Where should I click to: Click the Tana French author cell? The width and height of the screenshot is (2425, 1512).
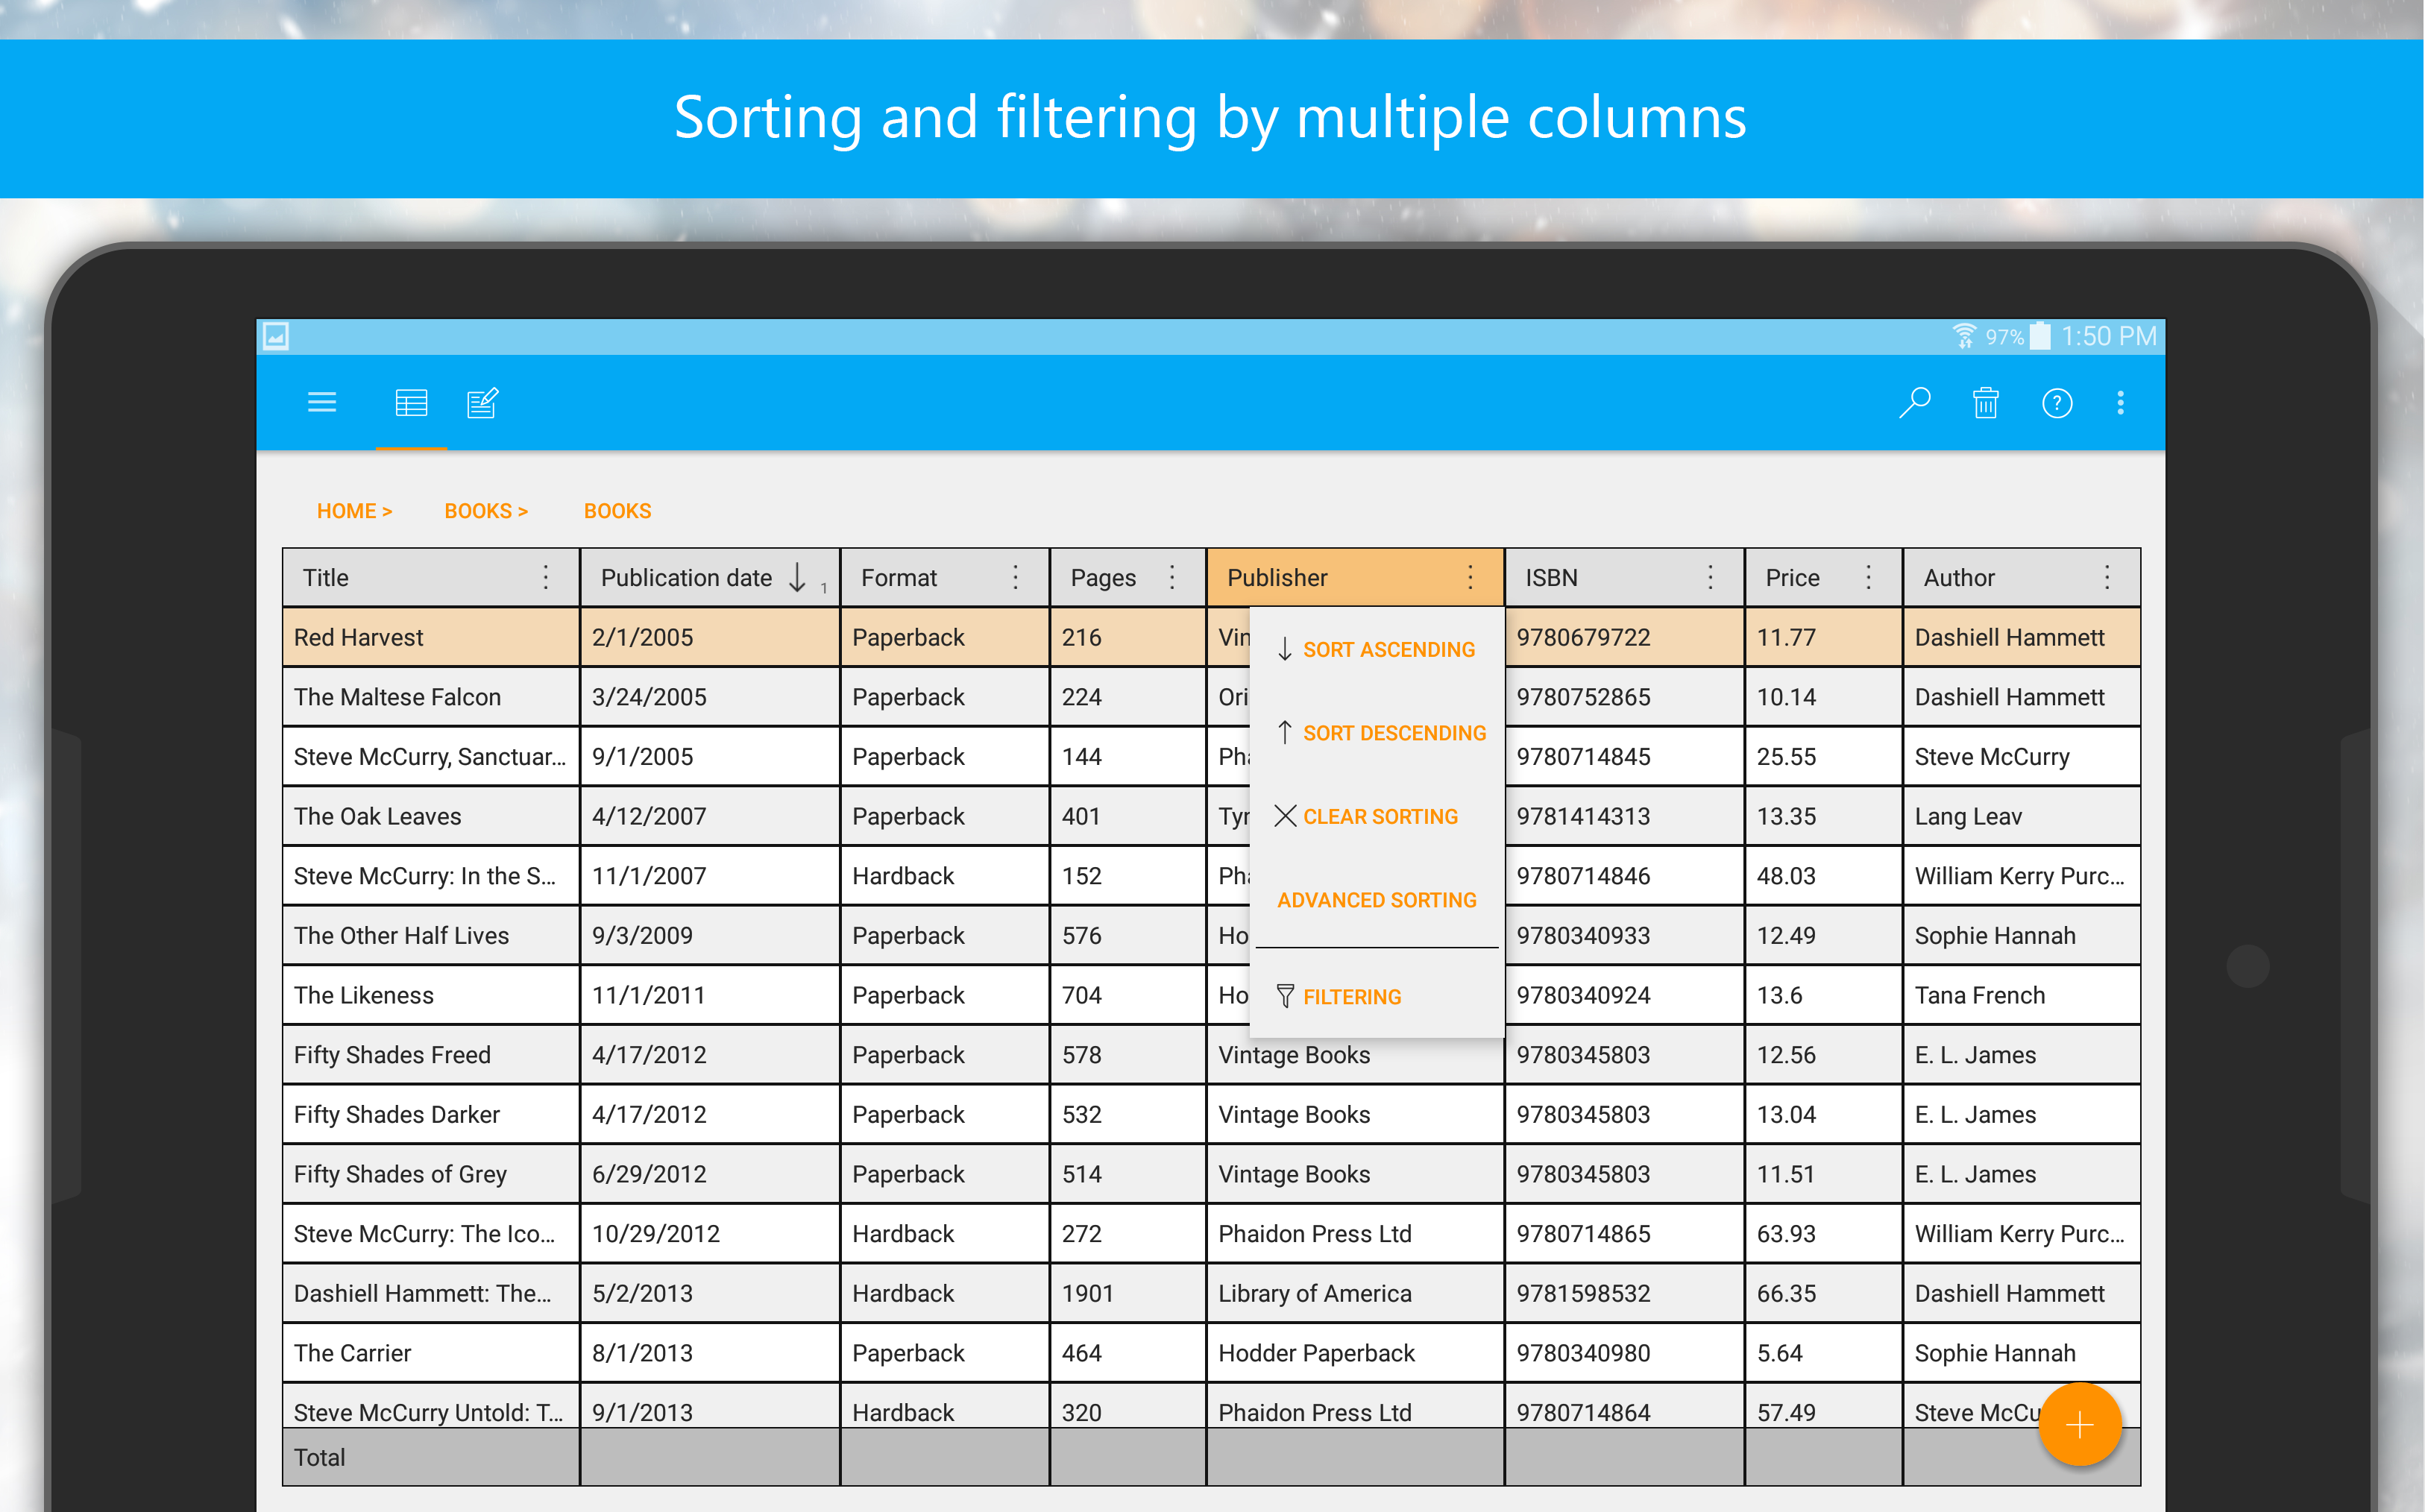(2021, 995)
